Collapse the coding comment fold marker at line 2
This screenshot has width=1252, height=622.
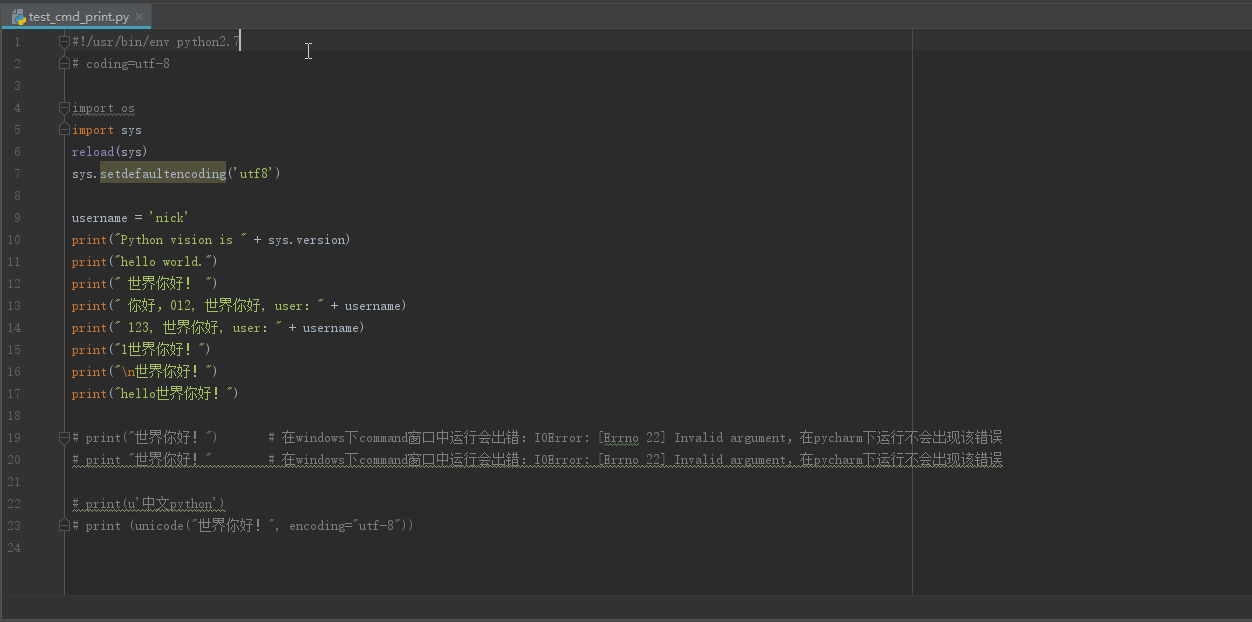pyautogui.click(x=63, y=62)
